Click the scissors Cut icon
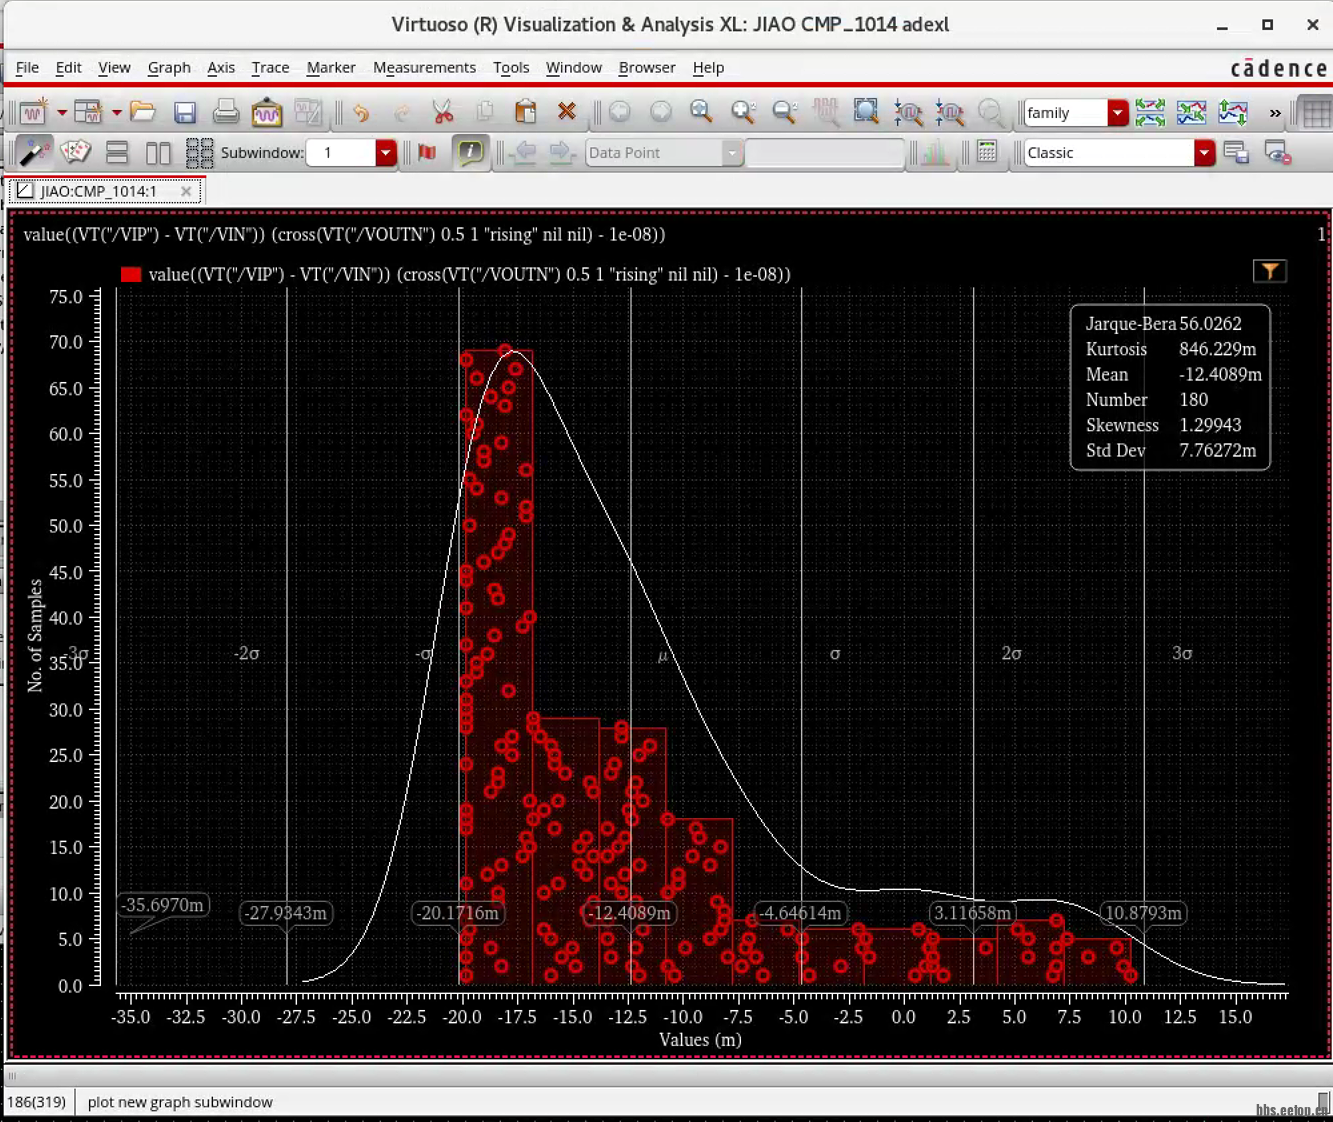 tap(442, 112)
